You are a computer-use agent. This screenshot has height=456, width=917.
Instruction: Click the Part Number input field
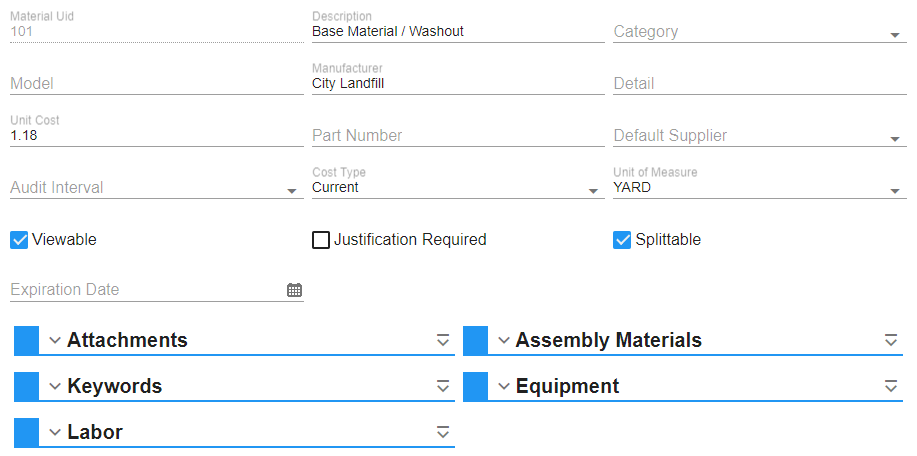tap(458, 136)
